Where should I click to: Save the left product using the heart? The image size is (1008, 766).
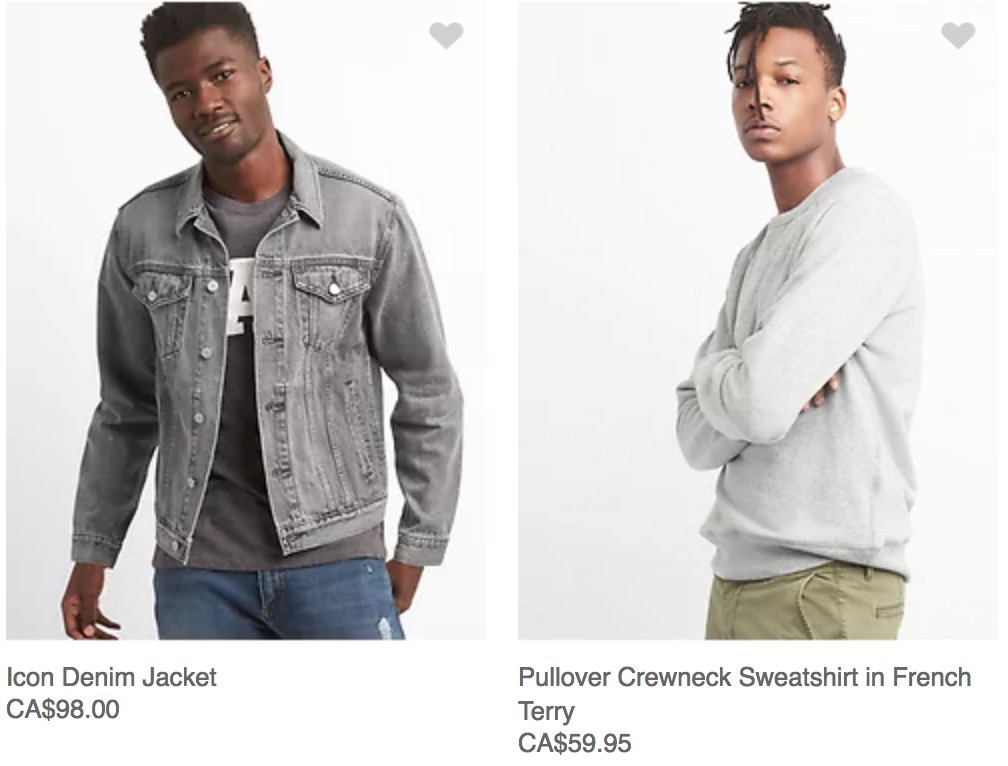pos(446,35)
